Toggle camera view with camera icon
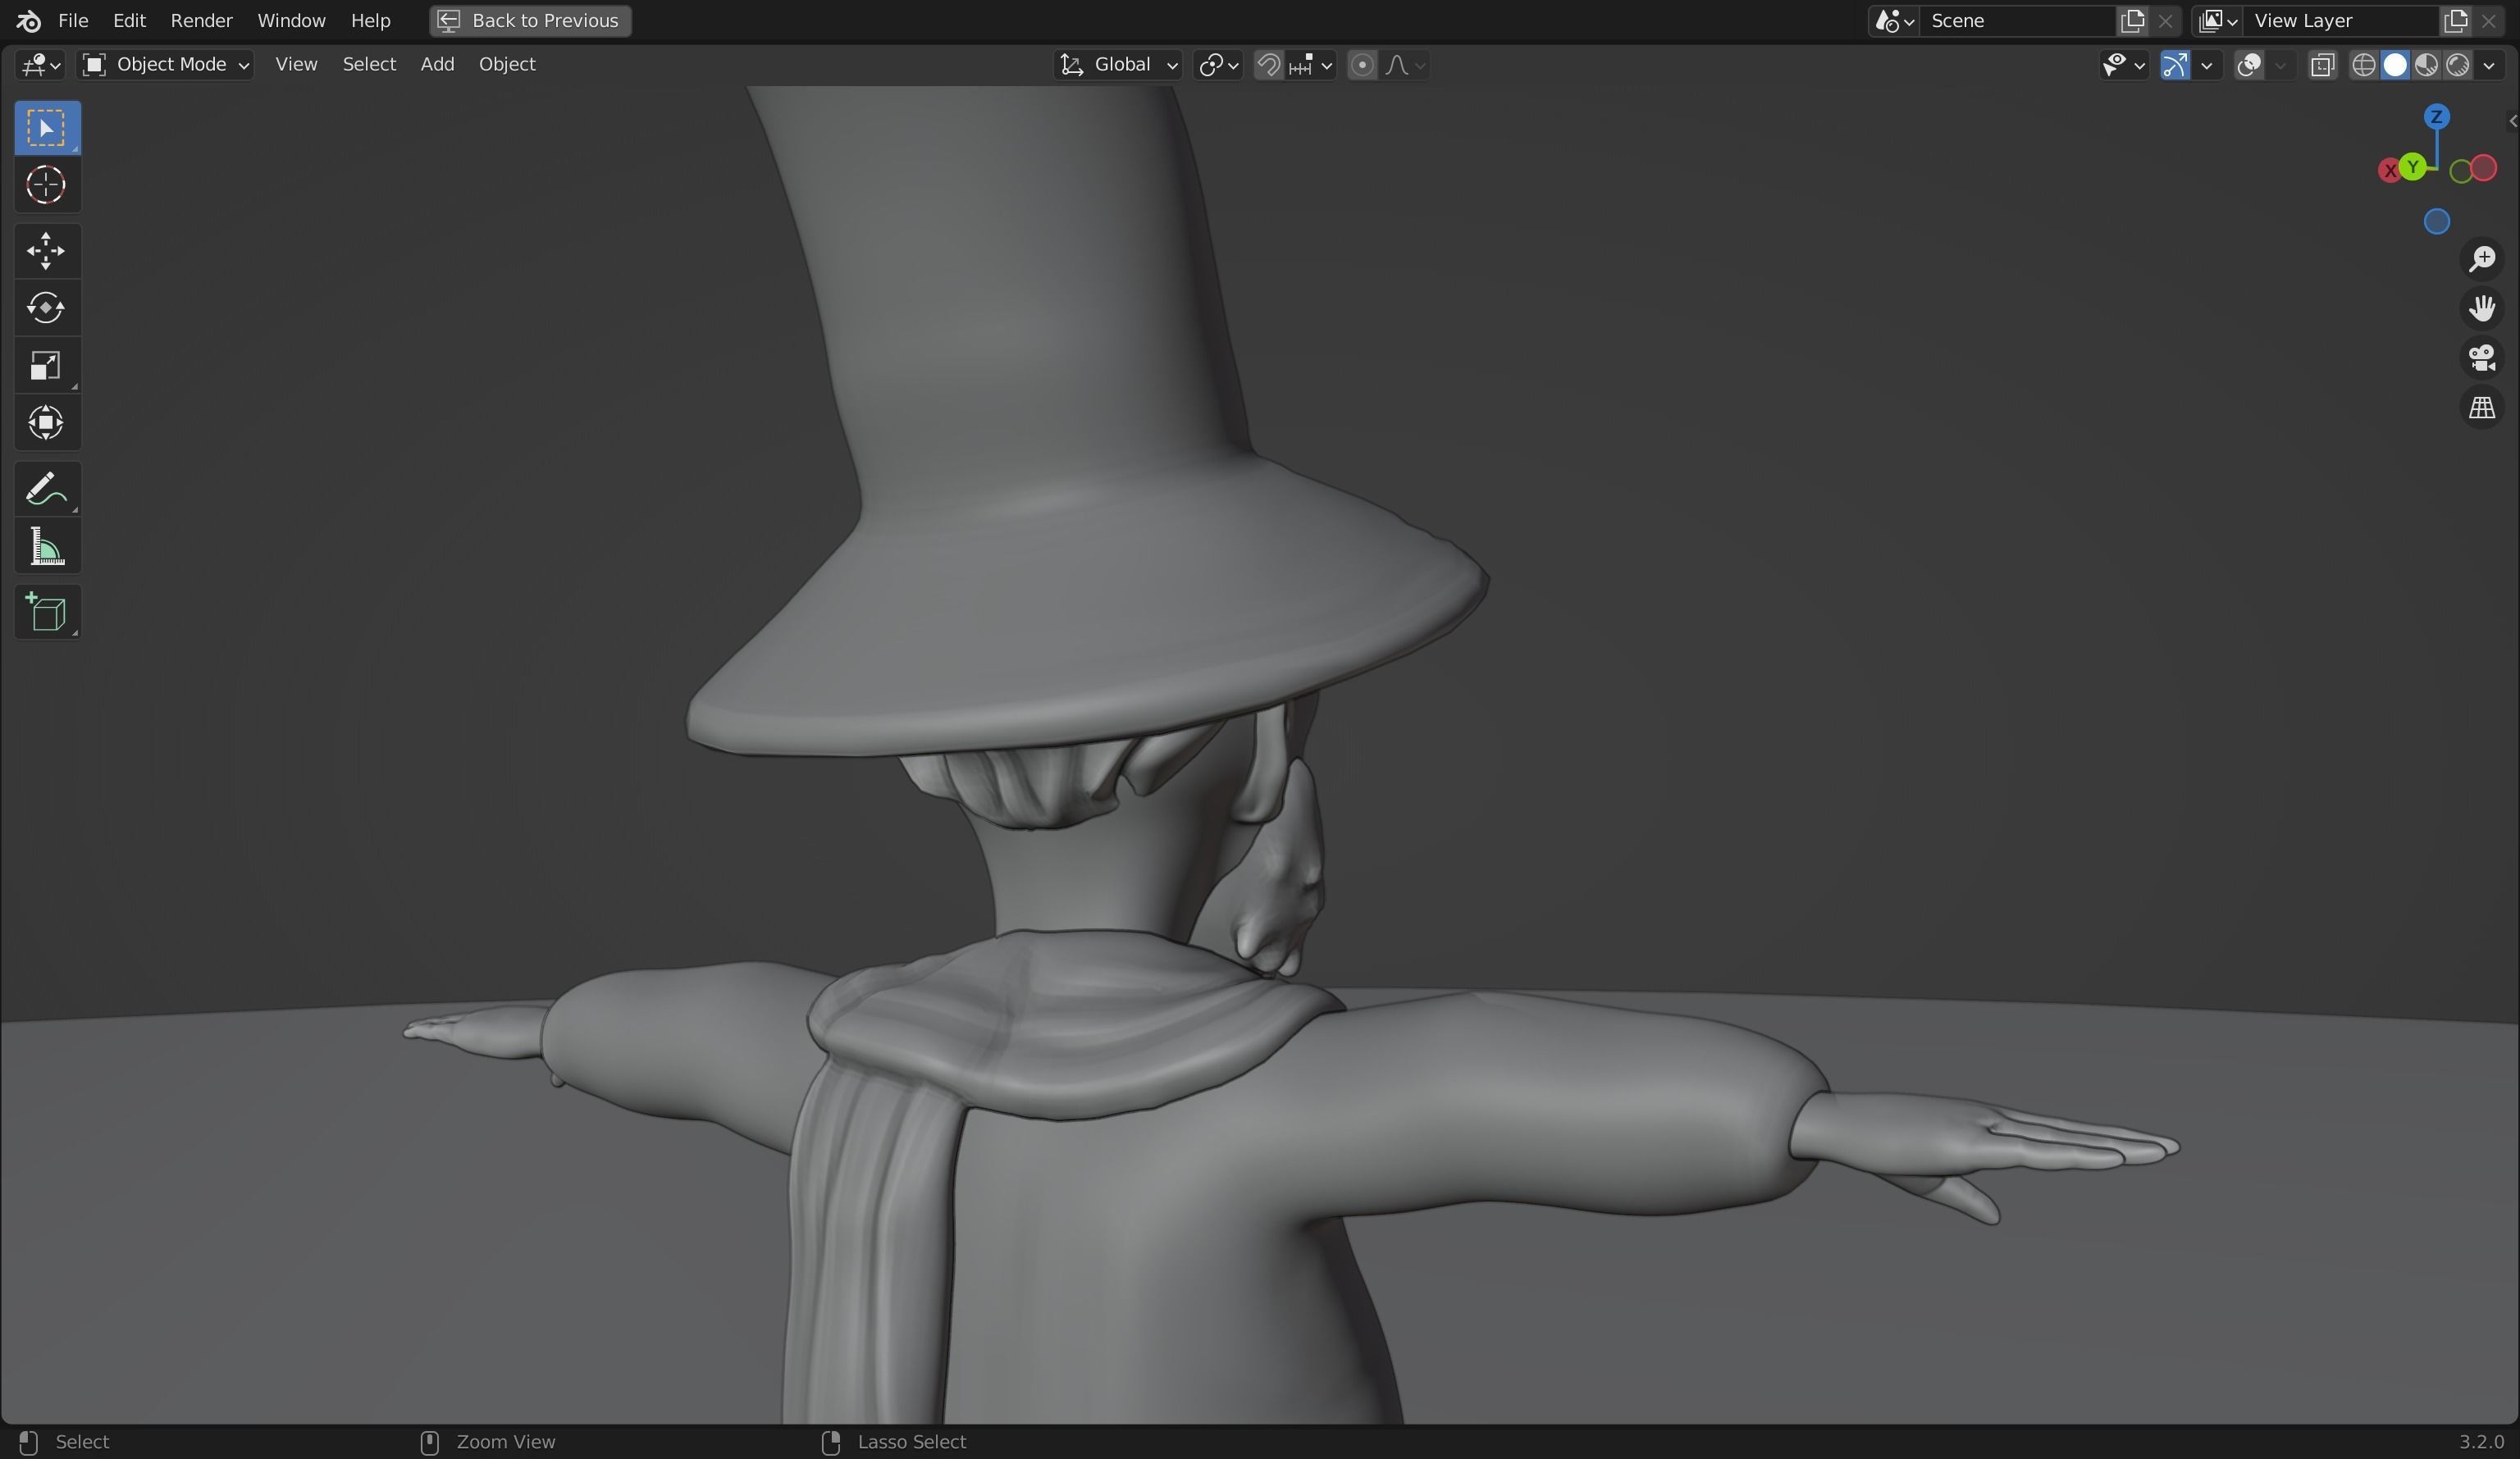This screenshot has width=2520, height=1459. (2482, 358)
